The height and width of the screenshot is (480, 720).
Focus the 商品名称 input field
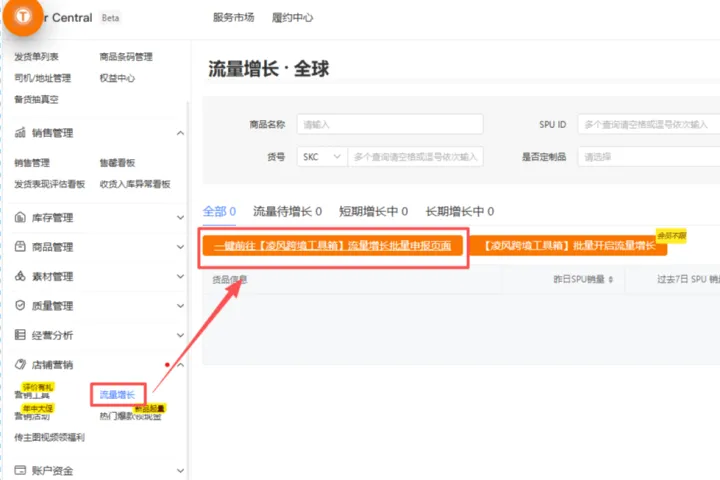[390, 124]
